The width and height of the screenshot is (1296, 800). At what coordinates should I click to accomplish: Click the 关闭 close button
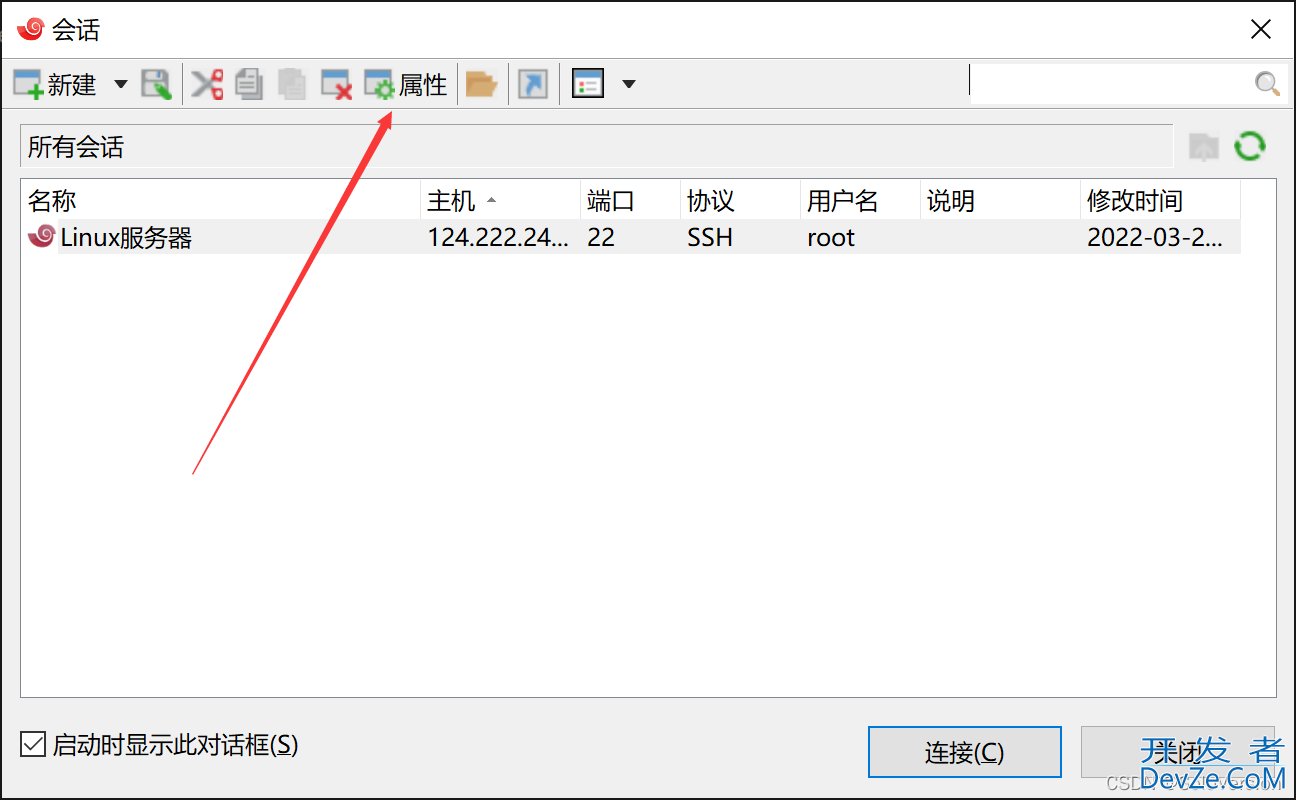1177,752
